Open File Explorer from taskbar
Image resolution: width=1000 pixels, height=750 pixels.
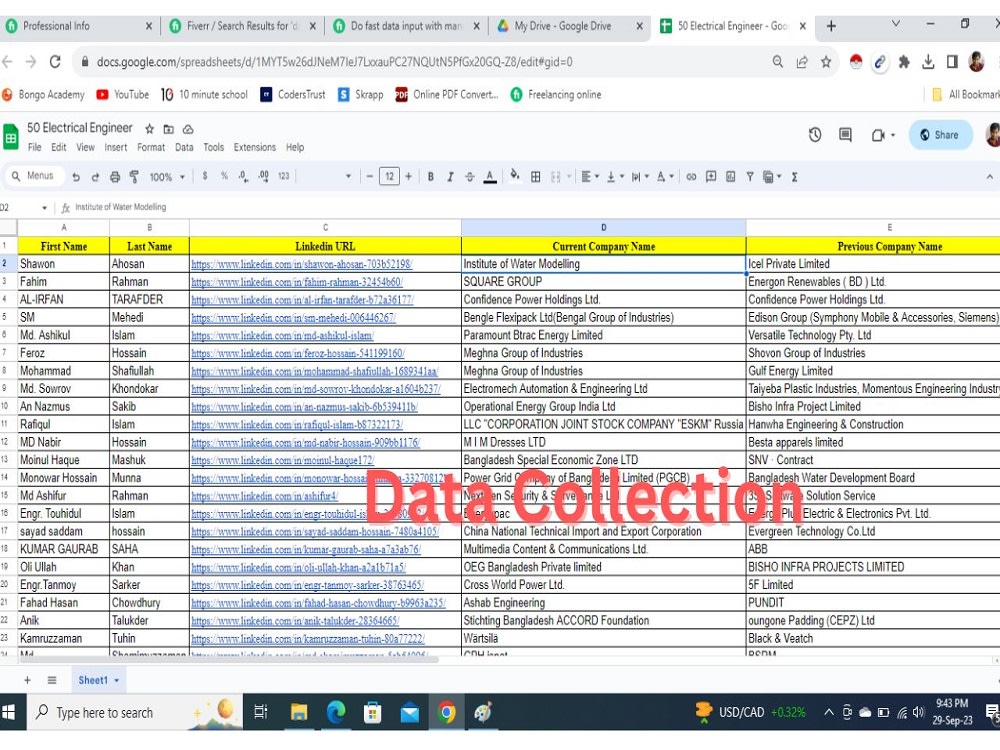pyautogui.click(x=299, y=712)
